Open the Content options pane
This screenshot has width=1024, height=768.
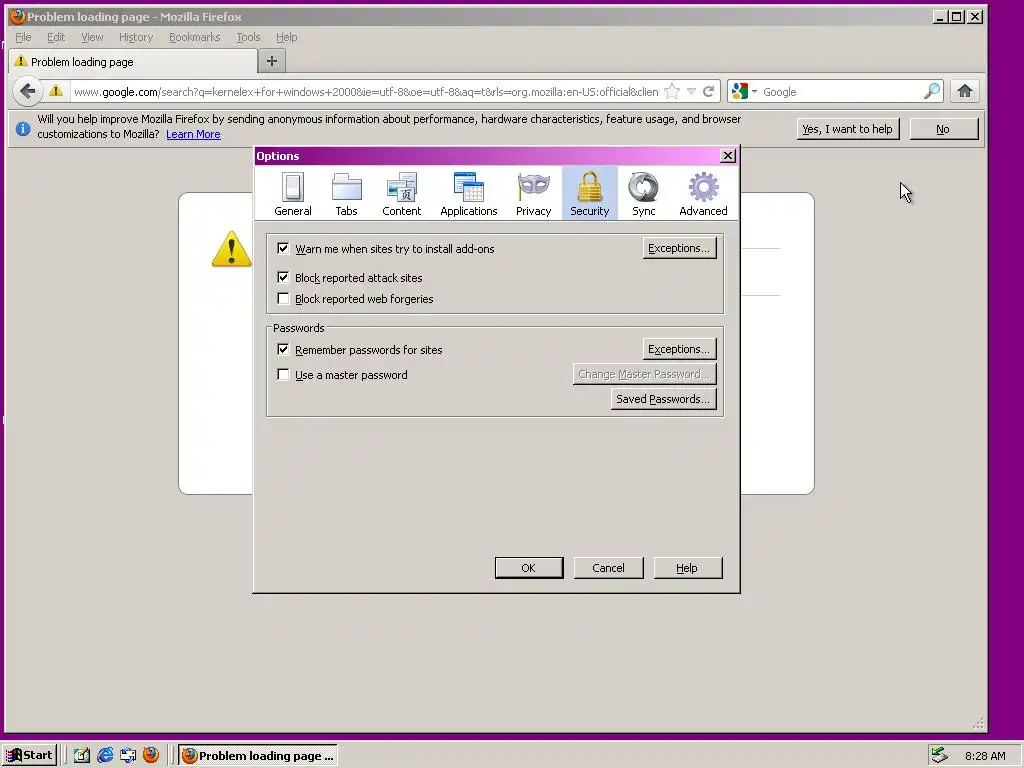(402, 193)
